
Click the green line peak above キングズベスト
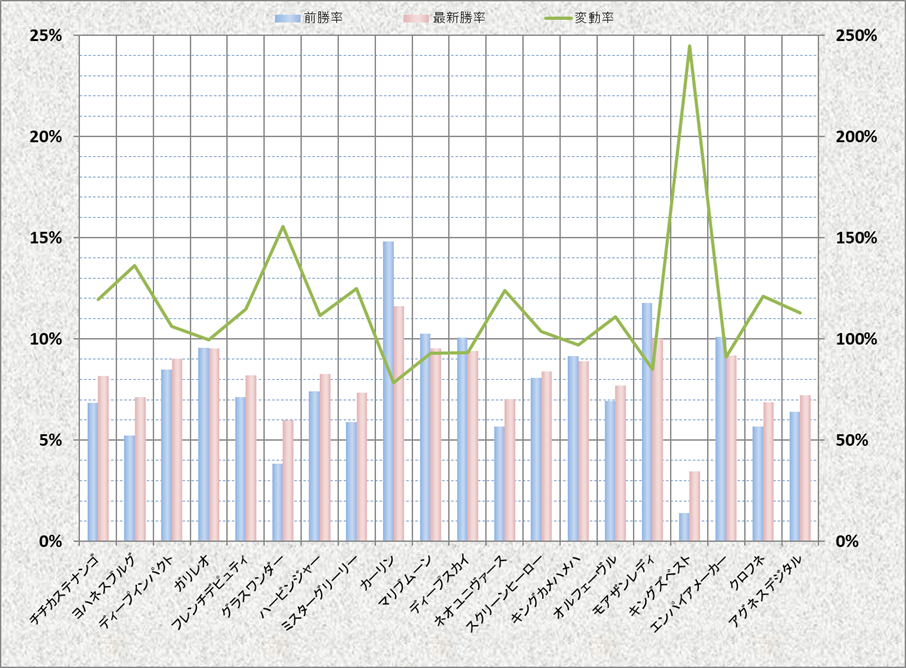click(x=689, y=46)
